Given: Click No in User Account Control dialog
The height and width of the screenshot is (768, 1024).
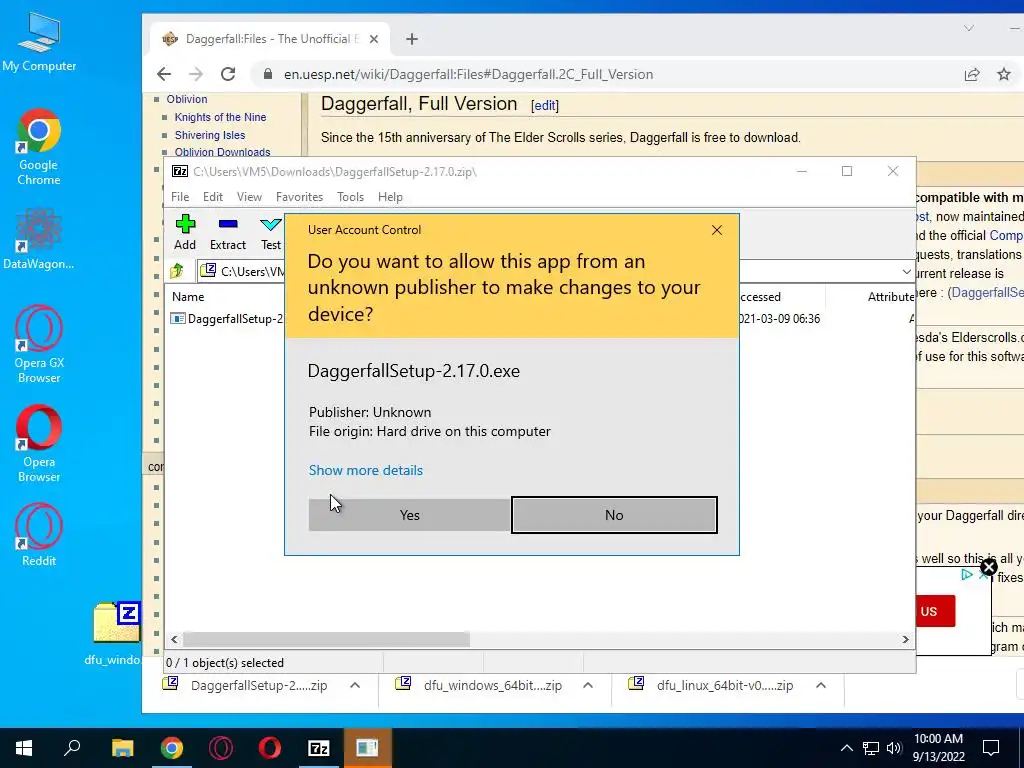Looking at the screenshot, I should 614,515.
